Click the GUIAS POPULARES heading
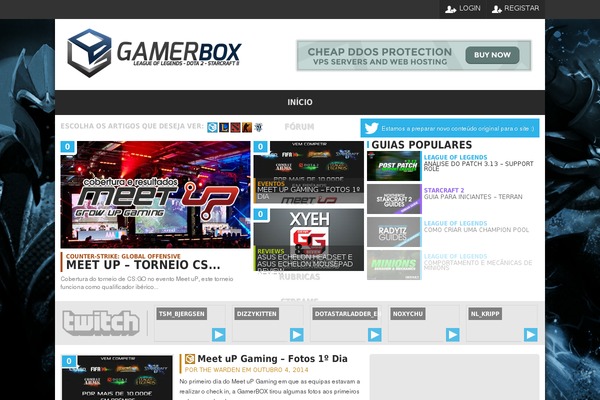 pos(422,145)
